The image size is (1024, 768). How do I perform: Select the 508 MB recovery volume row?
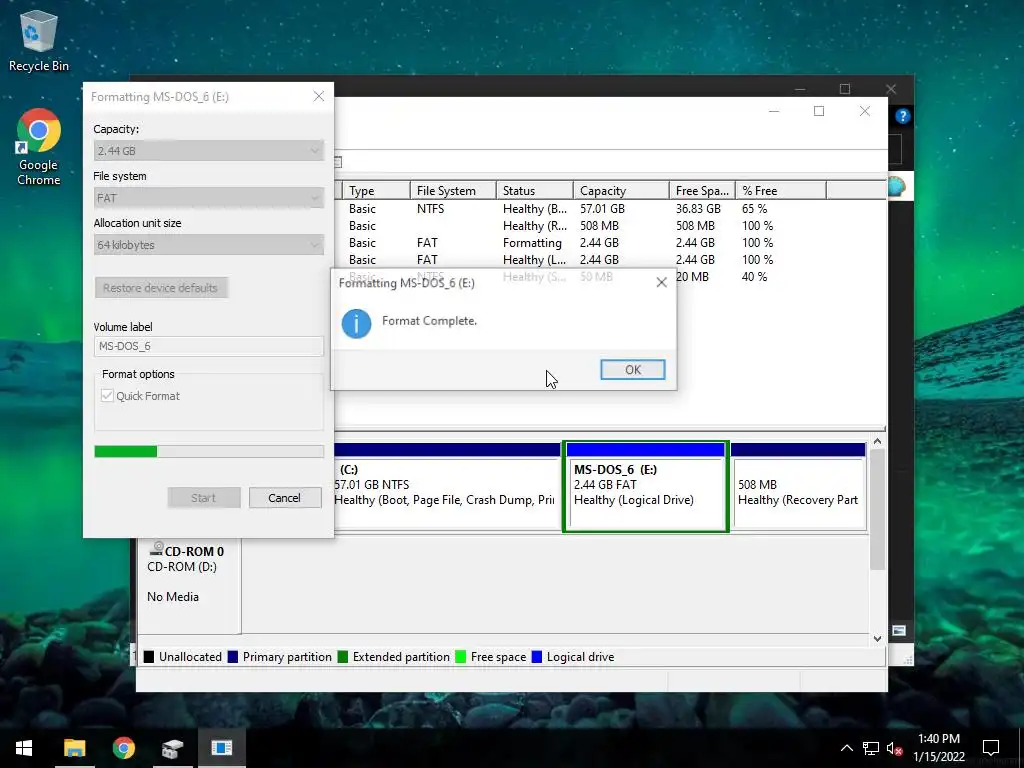click(610, 226)
